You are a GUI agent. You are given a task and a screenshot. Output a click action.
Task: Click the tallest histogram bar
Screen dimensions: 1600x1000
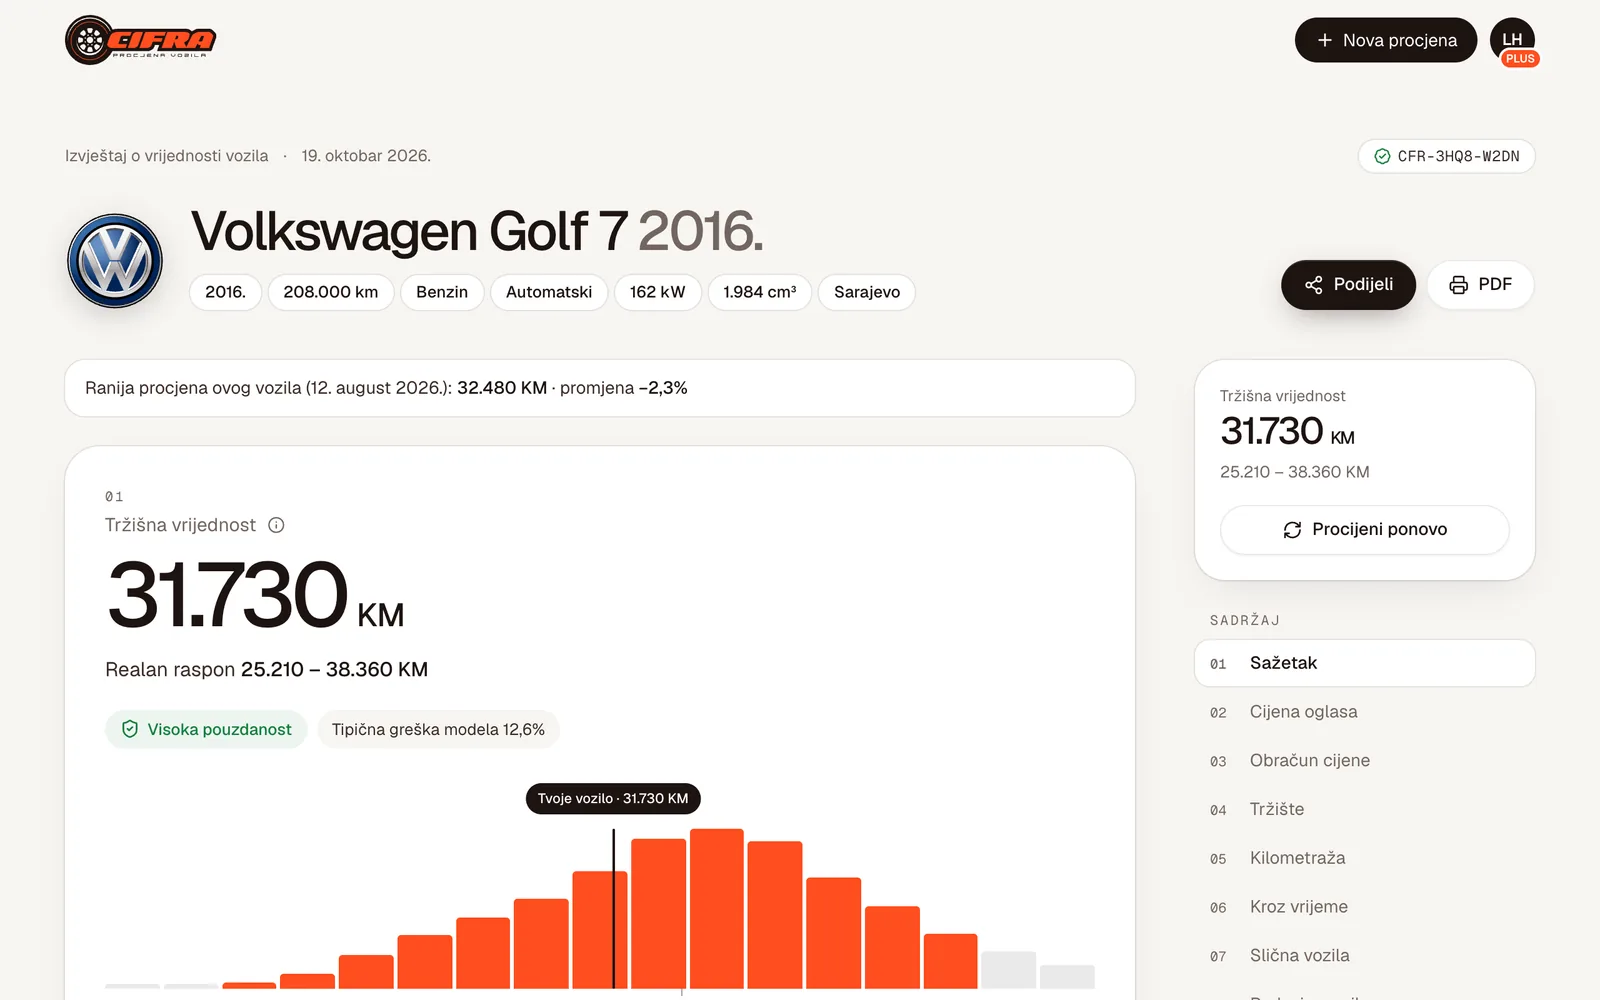[x=716, y=908]
